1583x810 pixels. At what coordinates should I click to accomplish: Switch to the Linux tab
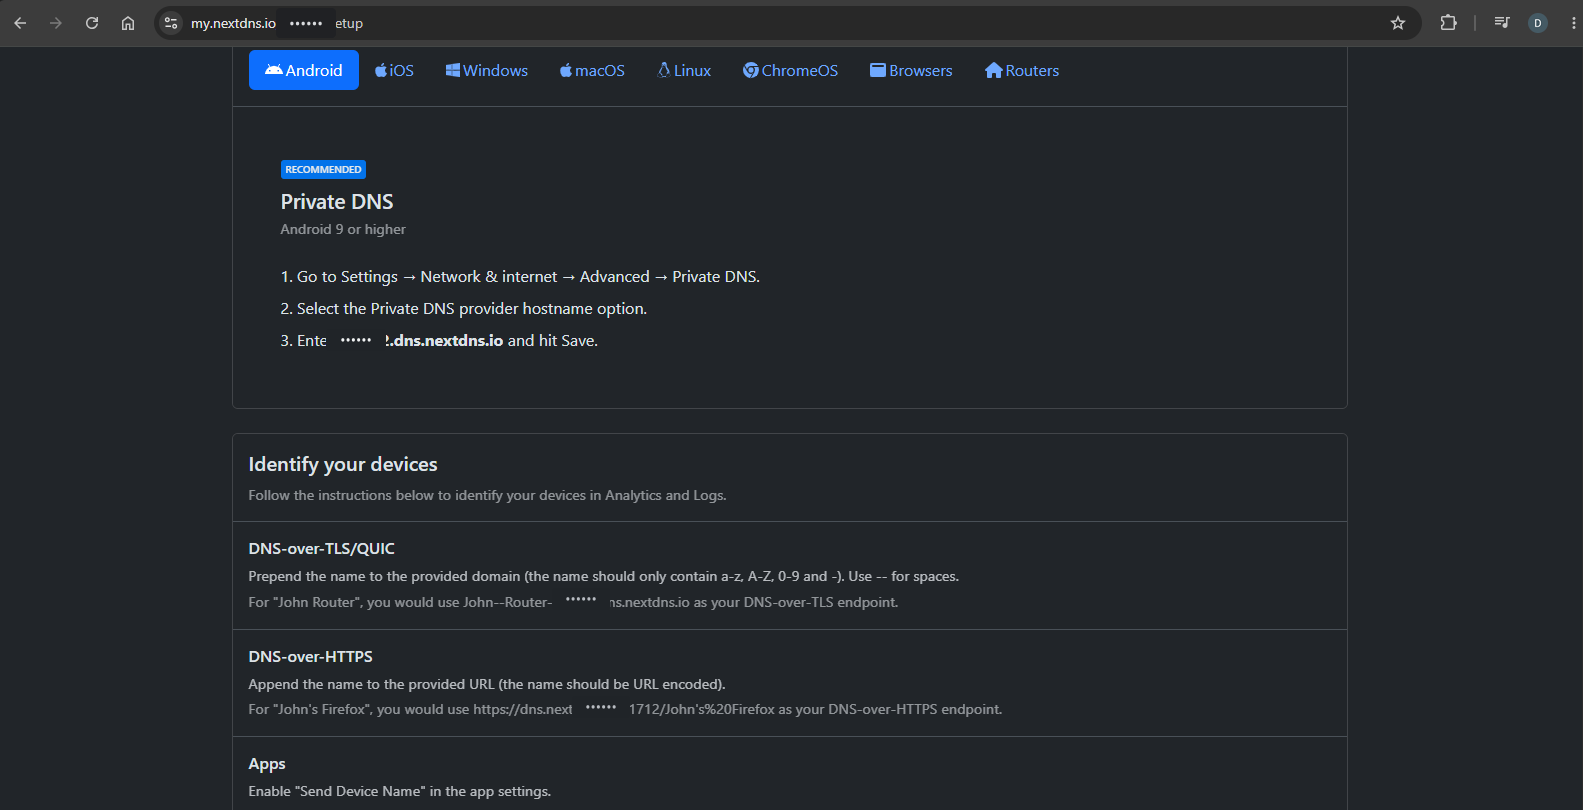tap(684, 70)
